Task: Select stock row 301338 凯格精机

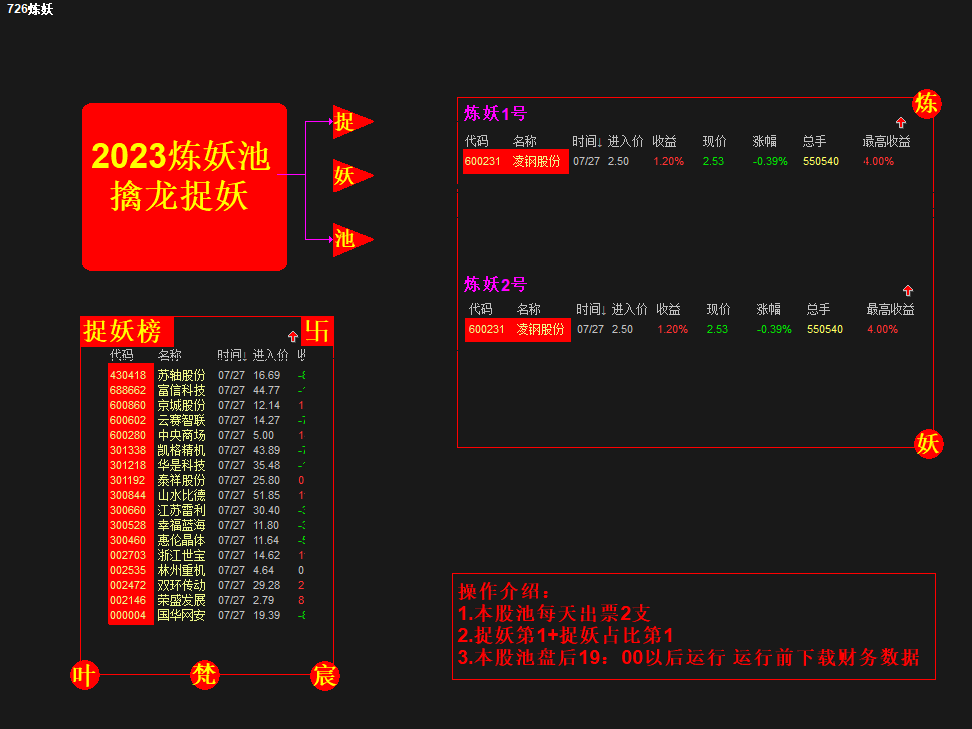Action: [x=206, y=450]
